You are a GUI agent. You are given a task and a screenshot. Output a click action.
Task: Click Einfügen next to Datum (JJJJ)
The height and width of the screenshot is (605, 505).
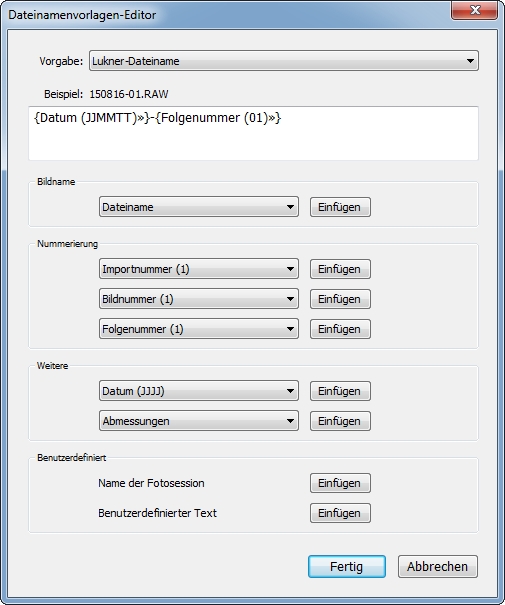point(340,391)
